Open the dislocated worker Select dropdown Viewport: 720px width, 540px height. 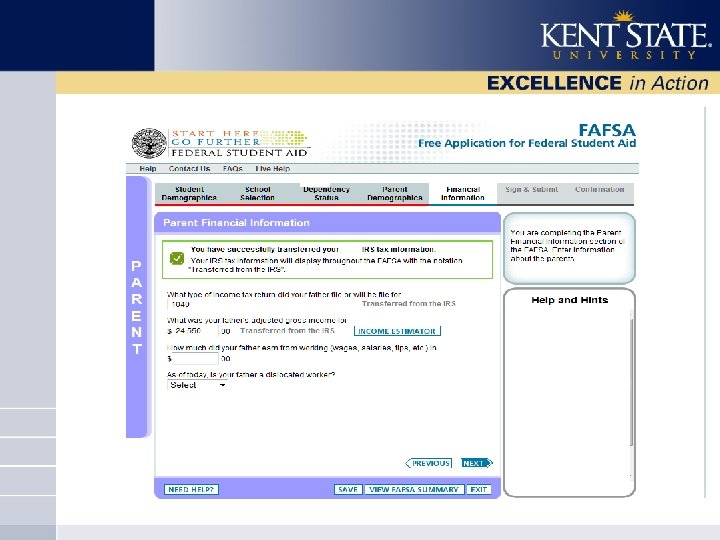click(197, 385)
